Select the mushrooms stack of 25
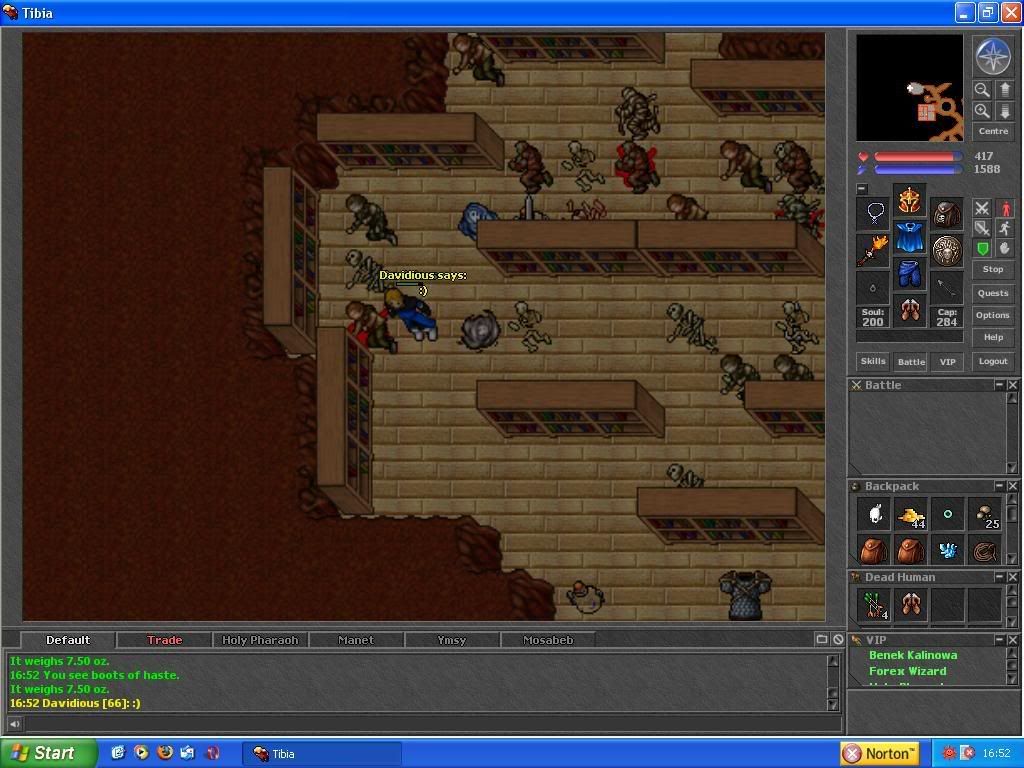The width and height of the screenshot is (1024, 768). (x=985, y=514)
